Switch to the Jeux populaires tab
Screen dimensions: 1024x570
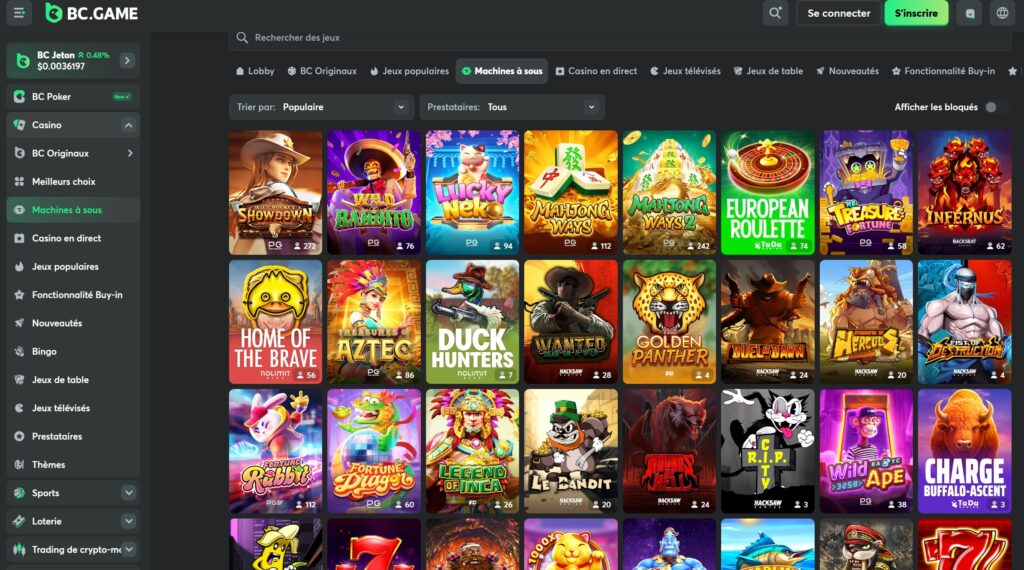[x=409, y=71]
